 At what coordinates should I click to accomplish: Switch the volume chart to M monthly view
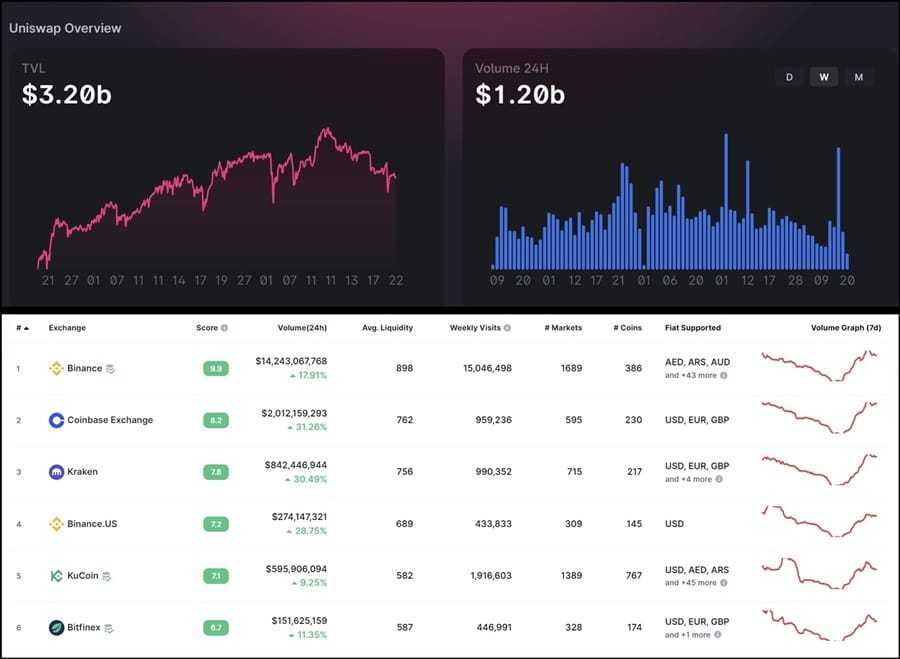857,76
